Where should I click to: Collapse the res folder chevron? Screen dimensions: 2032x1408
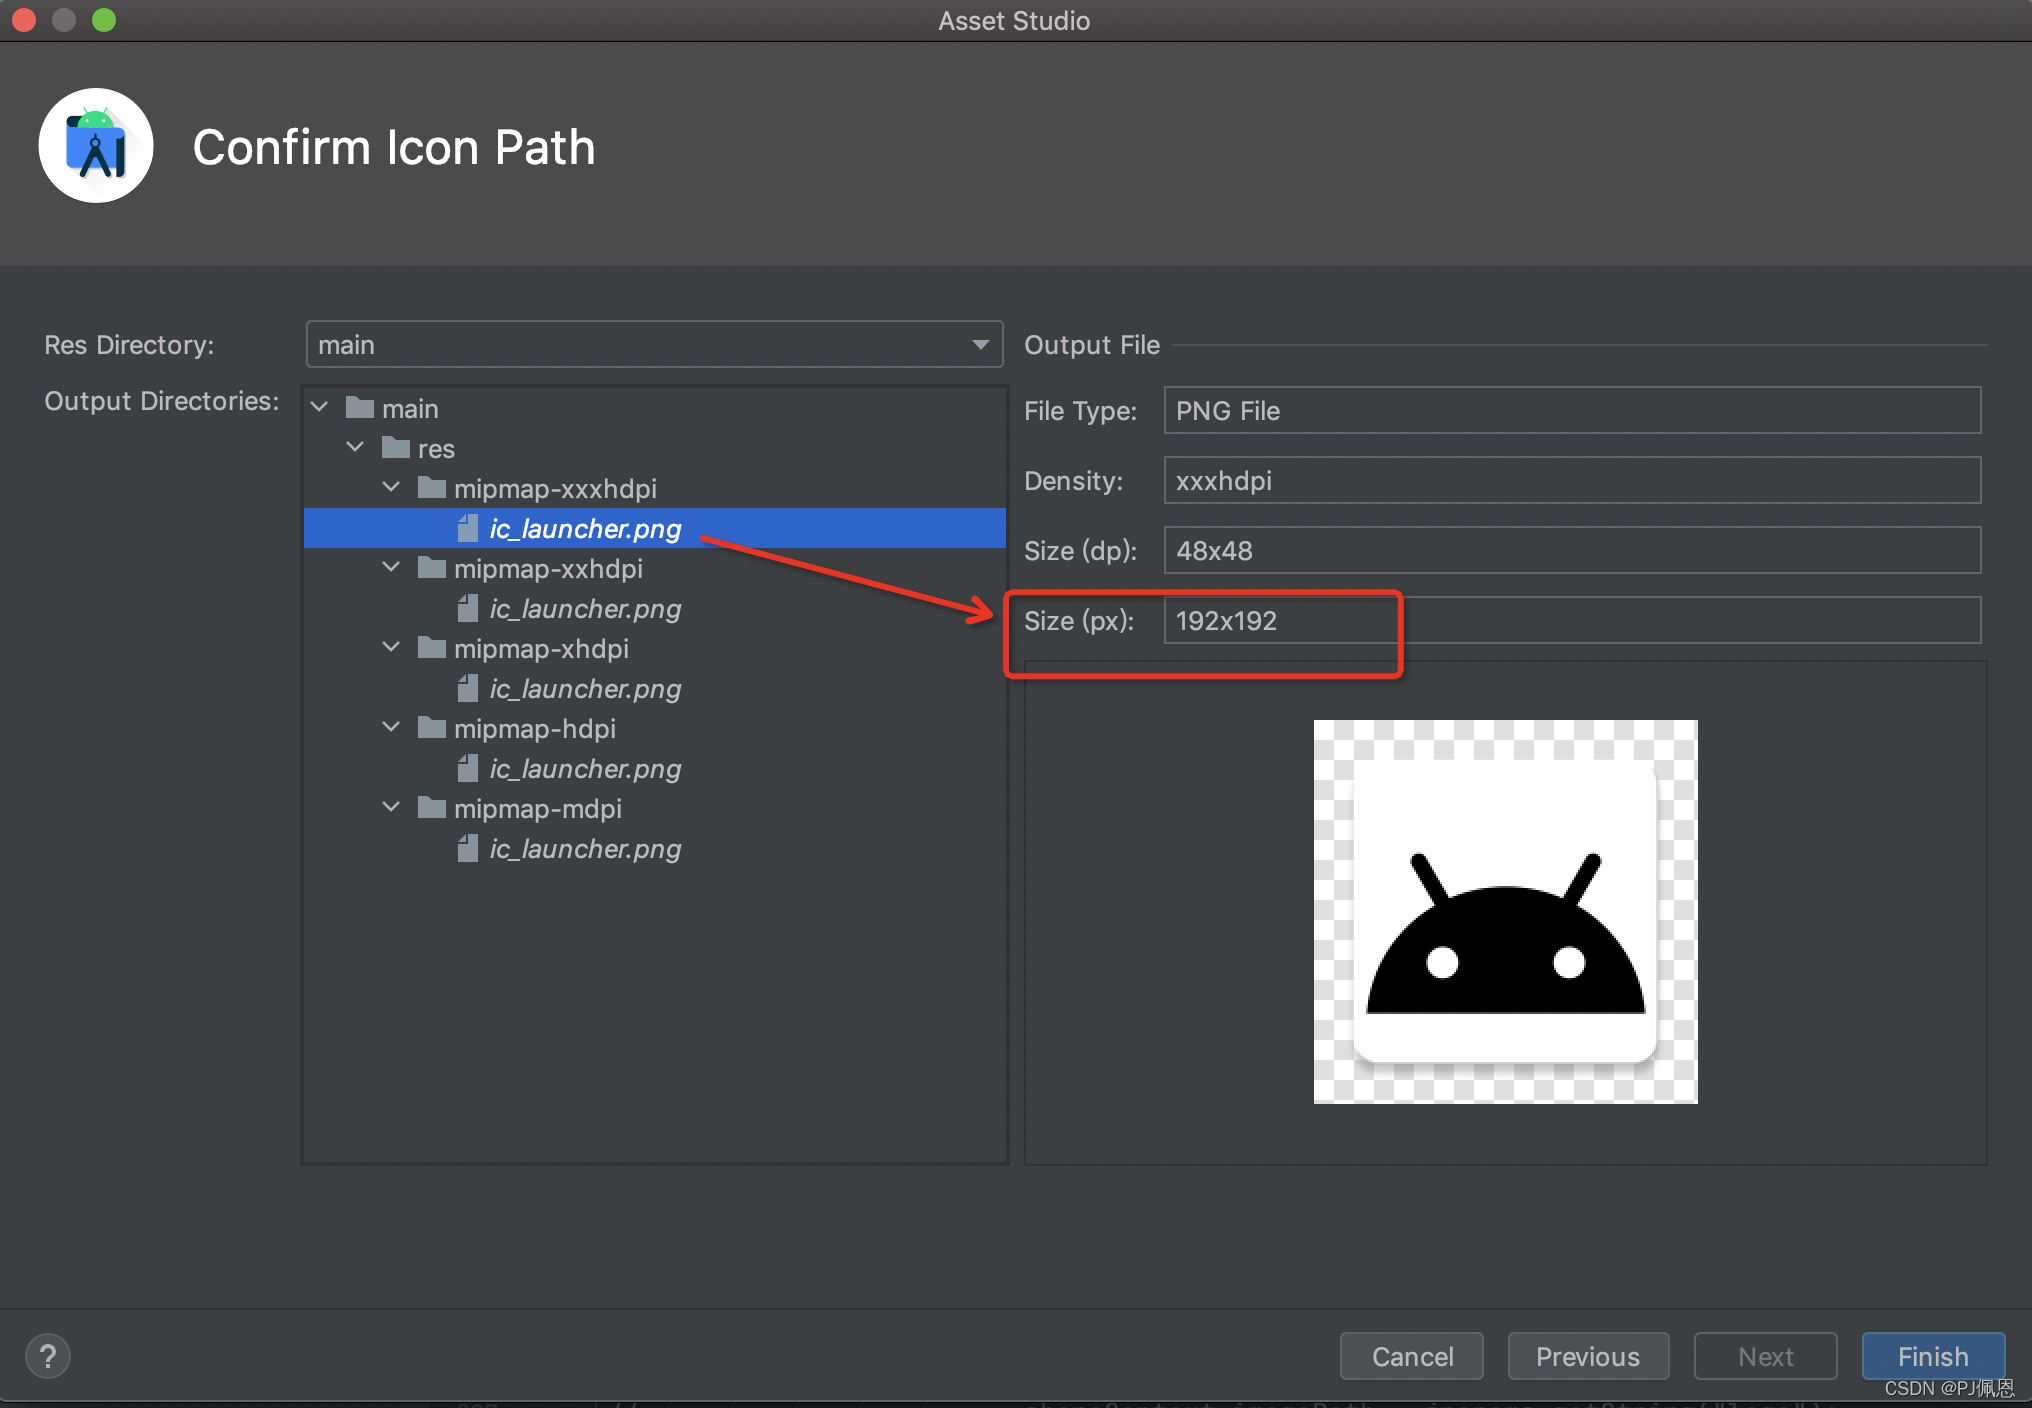[355, 448]
